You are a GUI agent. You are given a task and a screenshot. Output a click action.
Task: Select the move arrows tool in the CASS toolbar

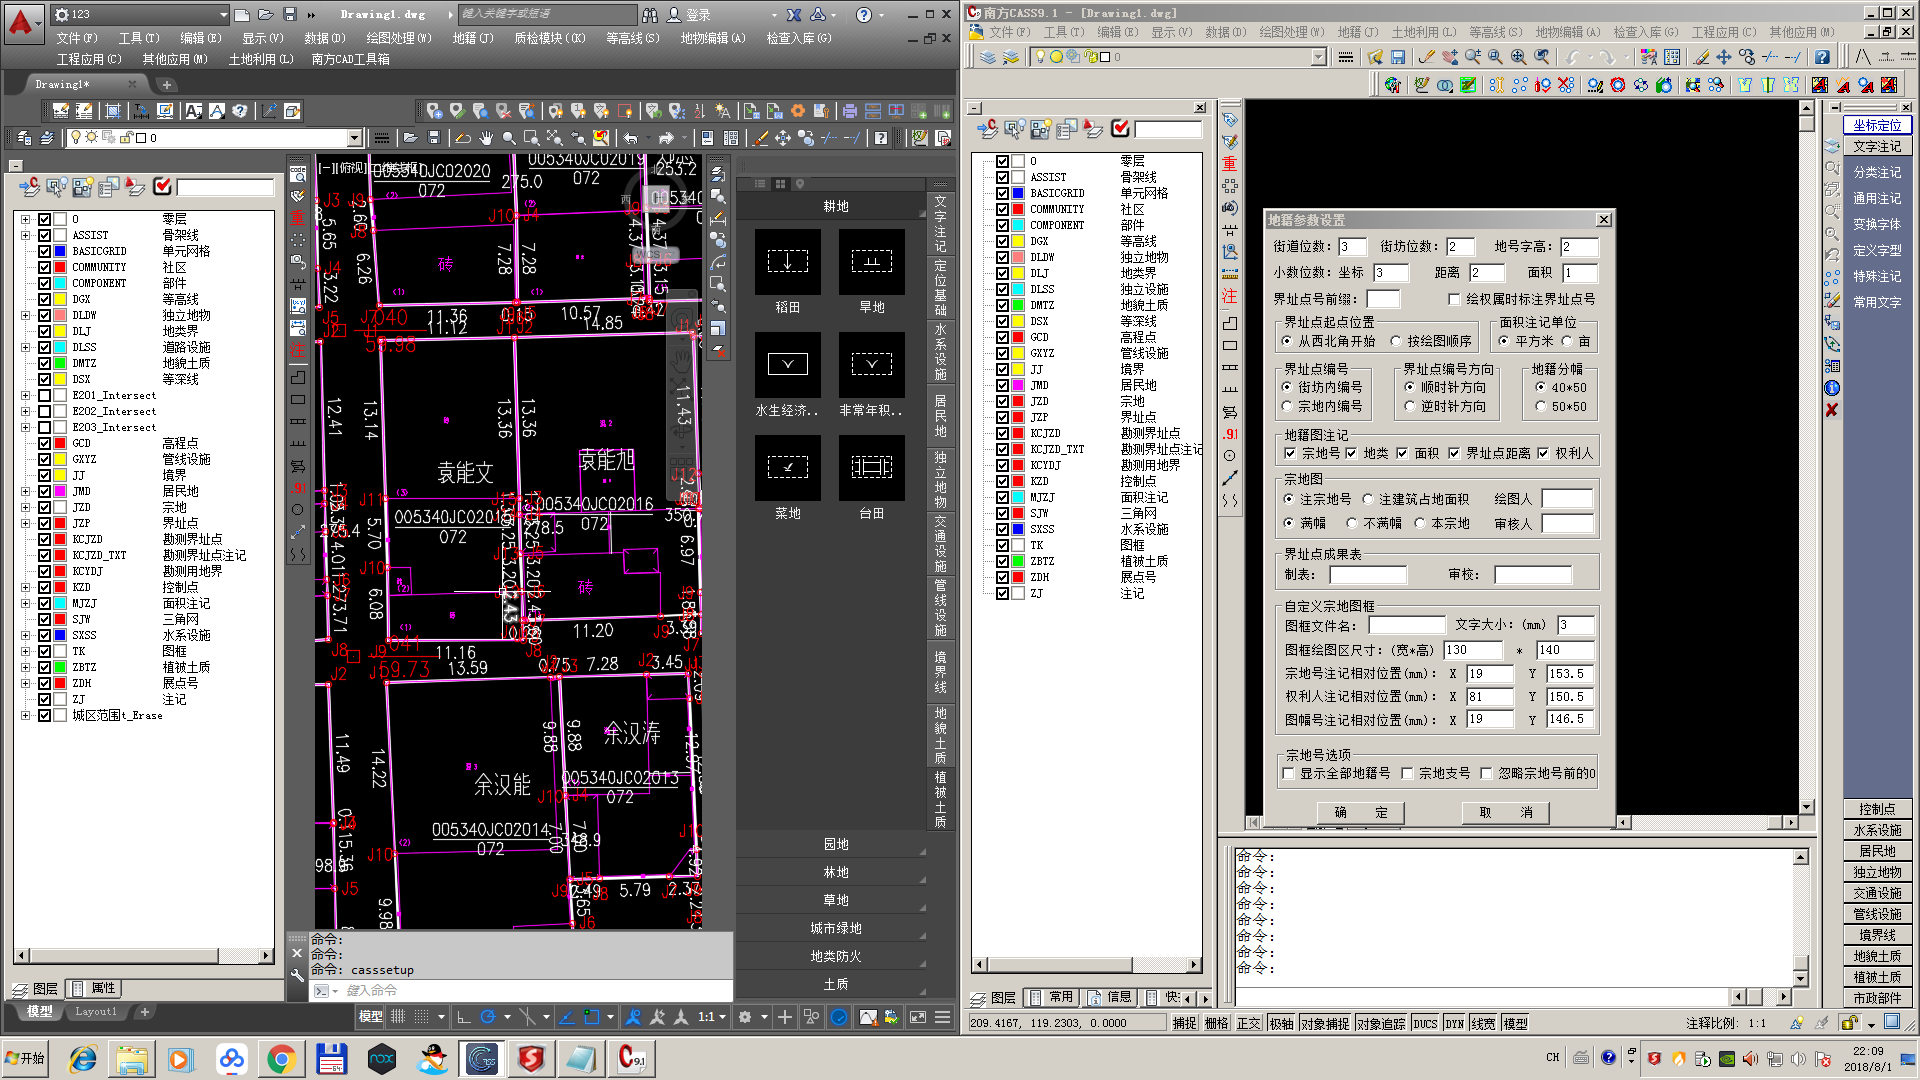pyautogui.click(x=1724, y=57)
